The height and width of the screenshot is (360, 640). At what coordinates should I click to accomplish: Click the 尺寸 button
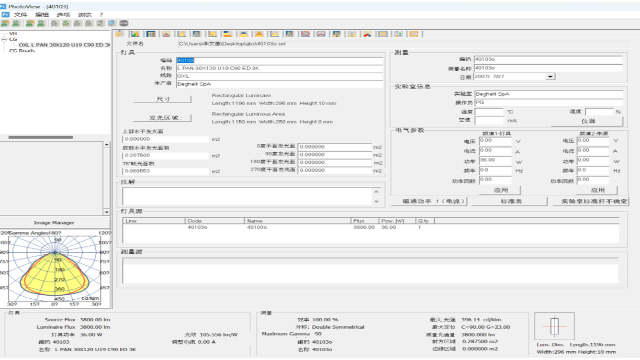coord(162,99)
